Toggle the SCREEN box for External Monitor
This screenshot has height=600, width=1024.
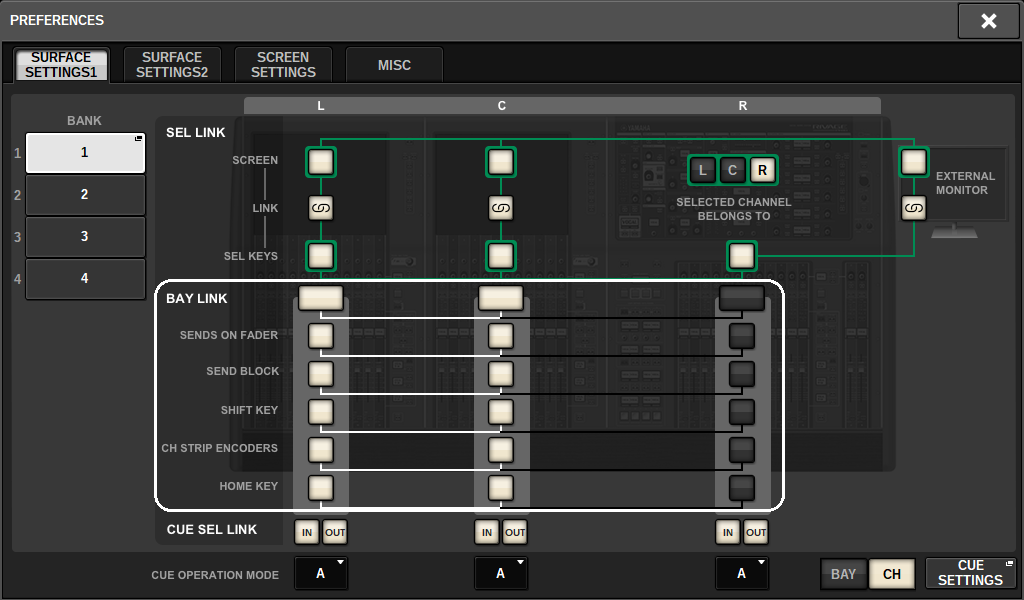point(913,161)
